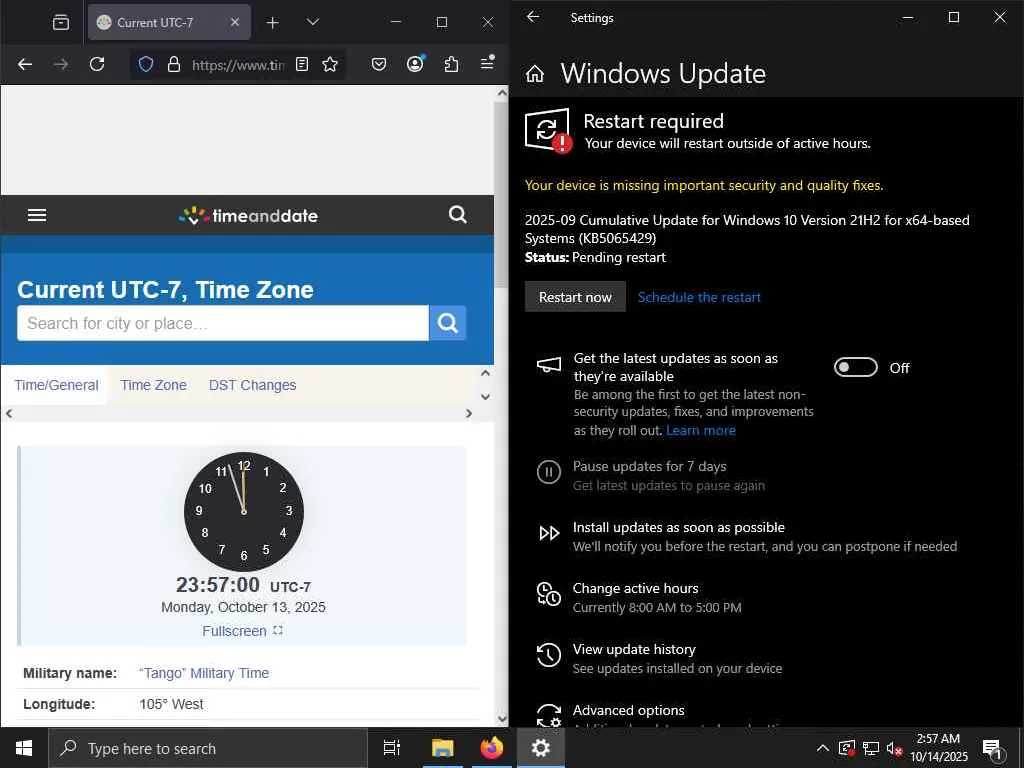Switch to the Time Zone tab

click(153, 385)
